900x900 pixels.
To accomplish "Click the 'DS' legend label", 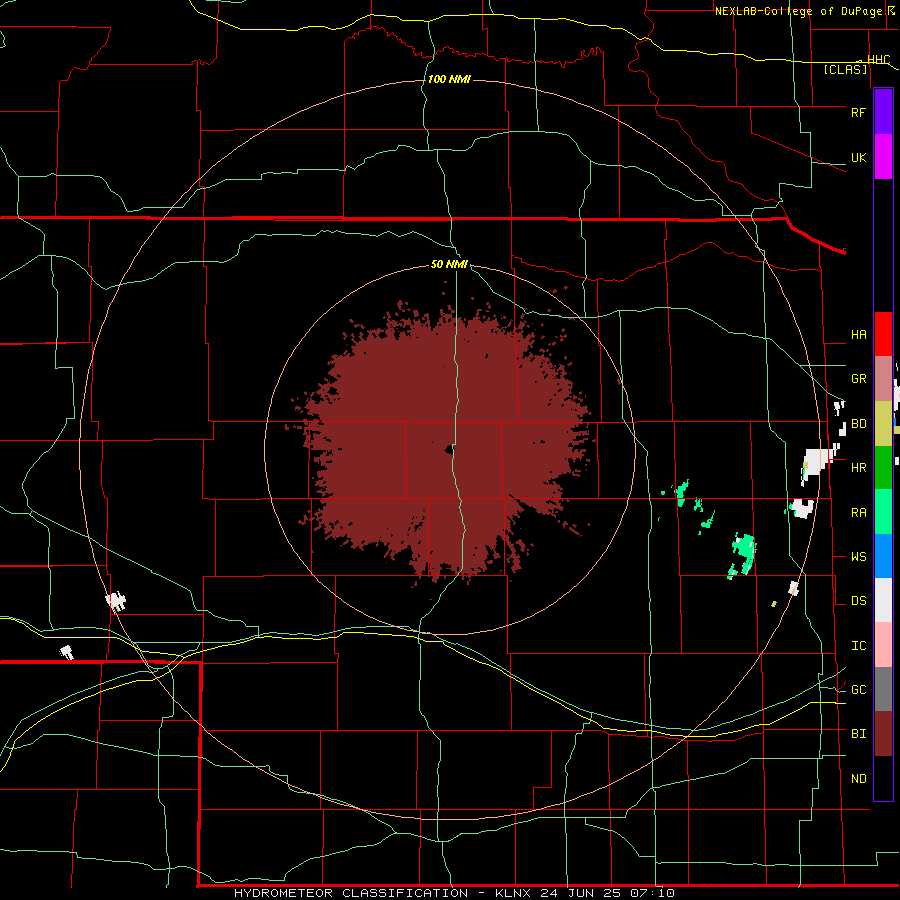I will (858, 601).
